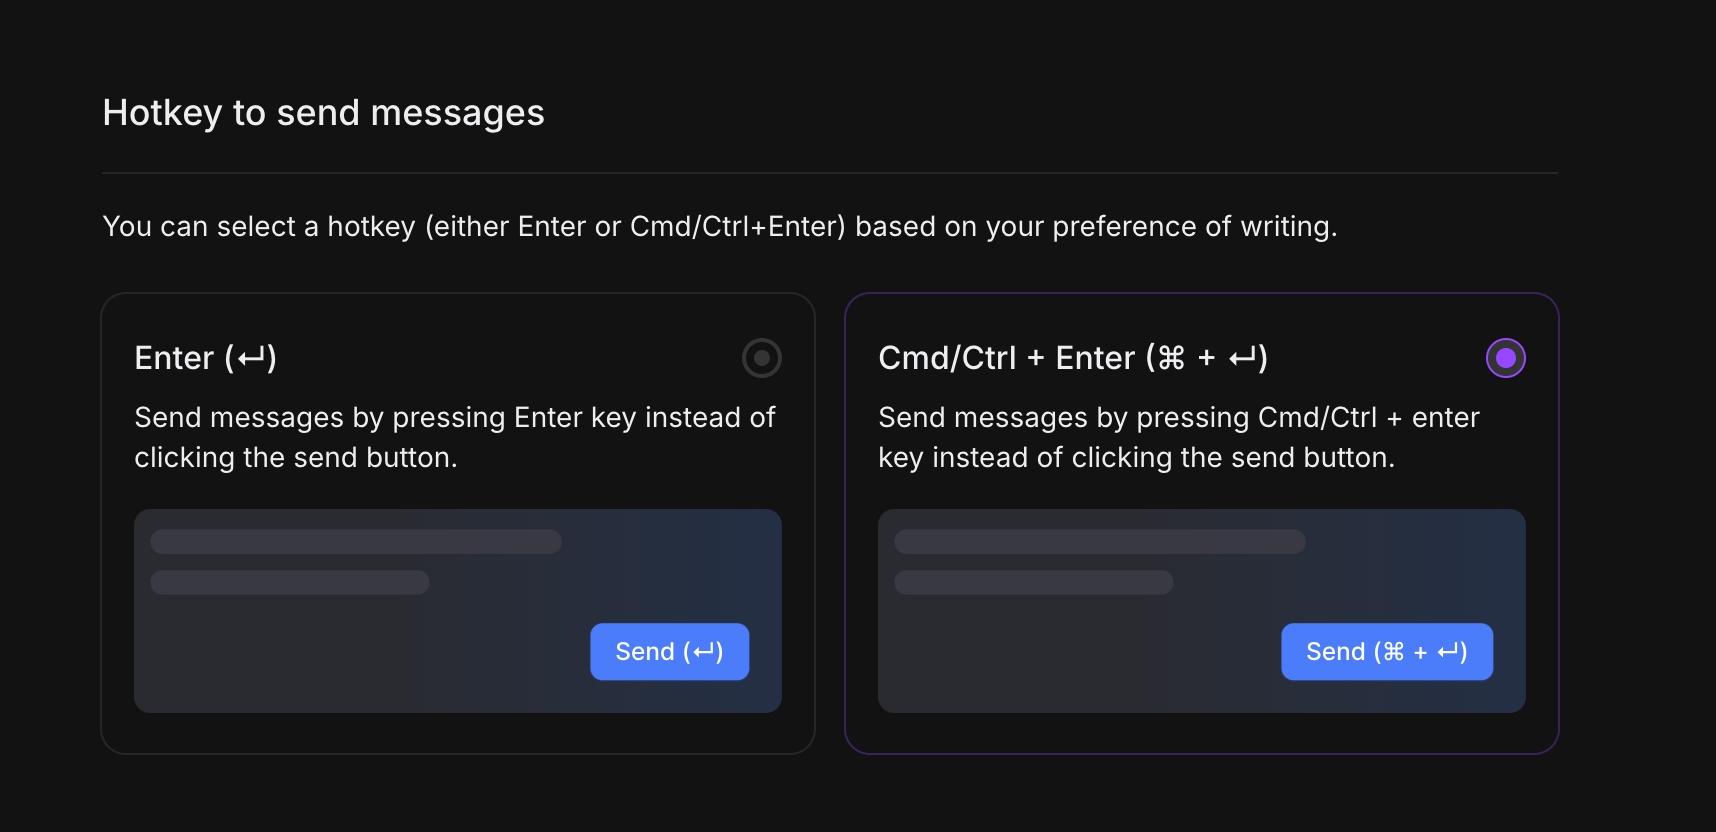Click the "Send (↵)" preview button
1716x832 pixels.
coord(669,652)
